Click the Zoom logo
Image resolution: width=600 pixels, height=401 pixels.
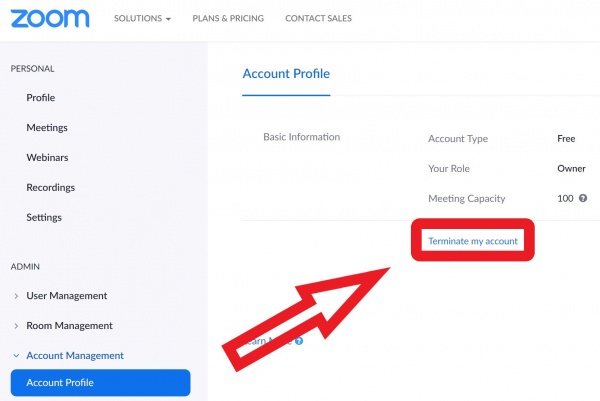point(50,18)
